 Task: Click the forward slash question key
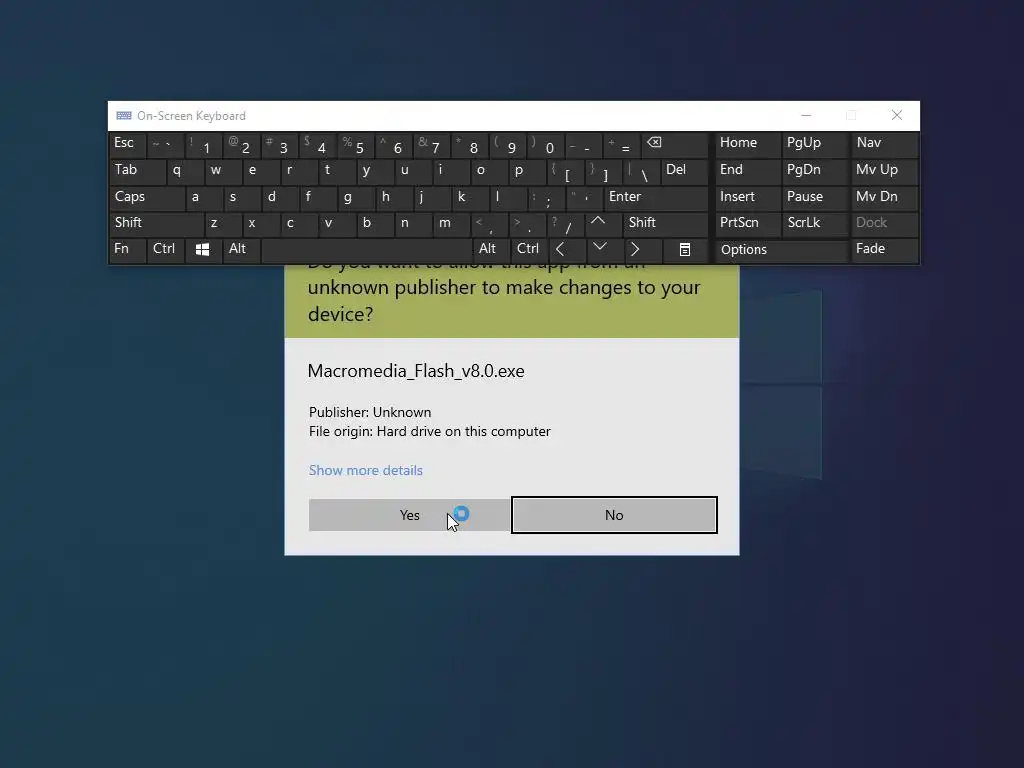[x=566, y=224]
